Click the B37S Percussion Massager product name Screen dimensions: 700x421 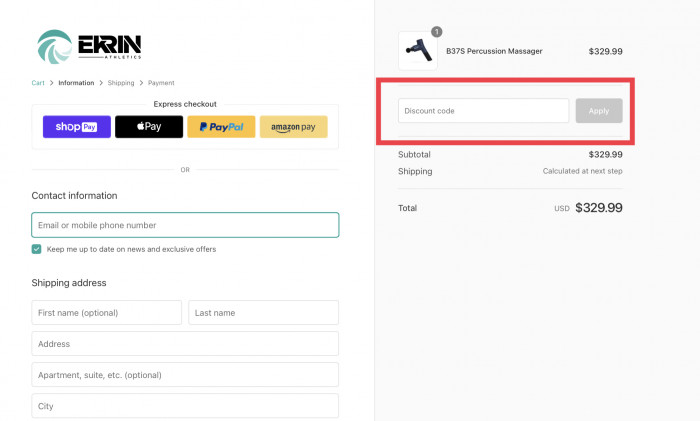494,51
